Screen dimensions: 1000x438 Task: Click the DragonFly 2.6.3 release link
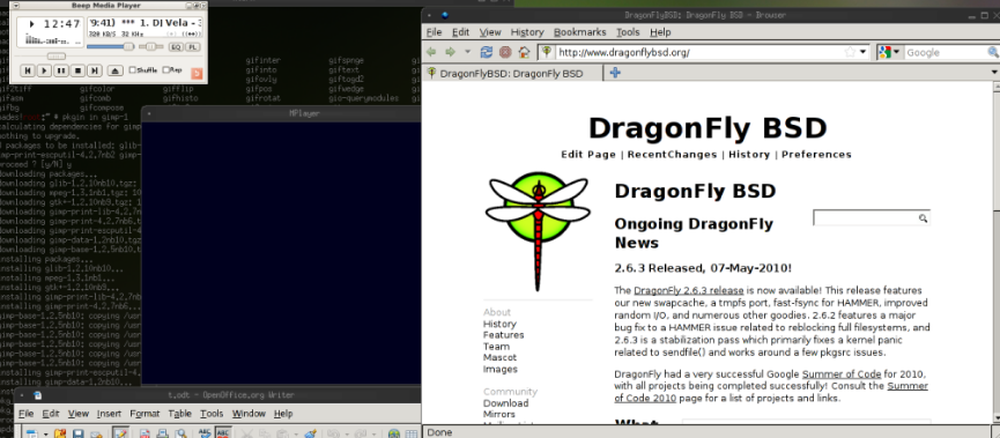pyautogui.click(x=689, y=290)
